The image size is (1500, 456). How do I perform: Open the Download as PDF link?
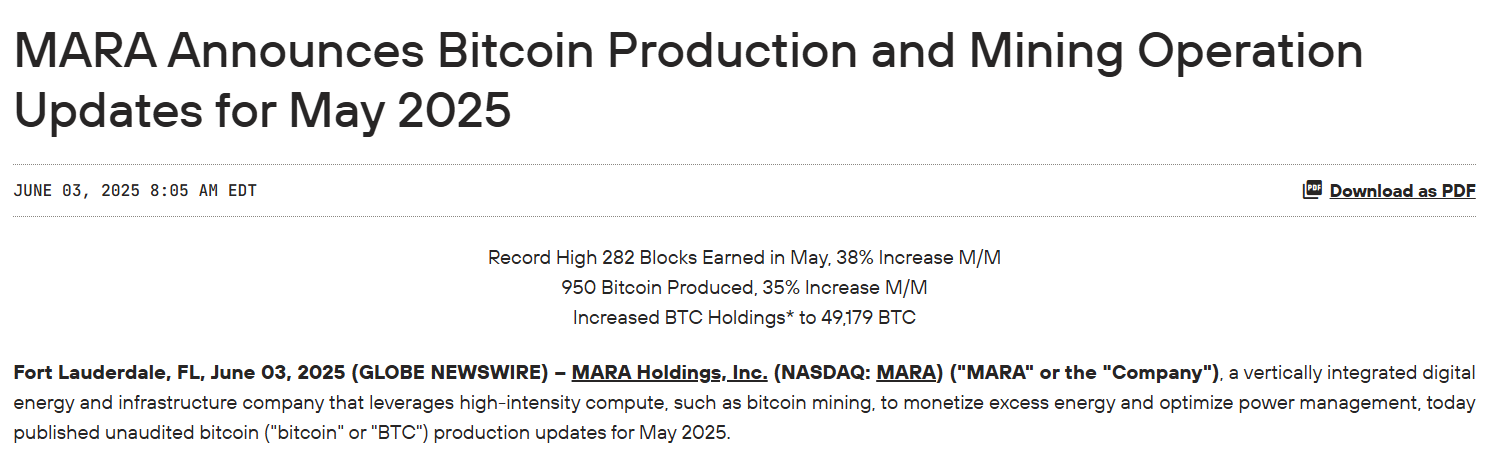click(1402, 191)
